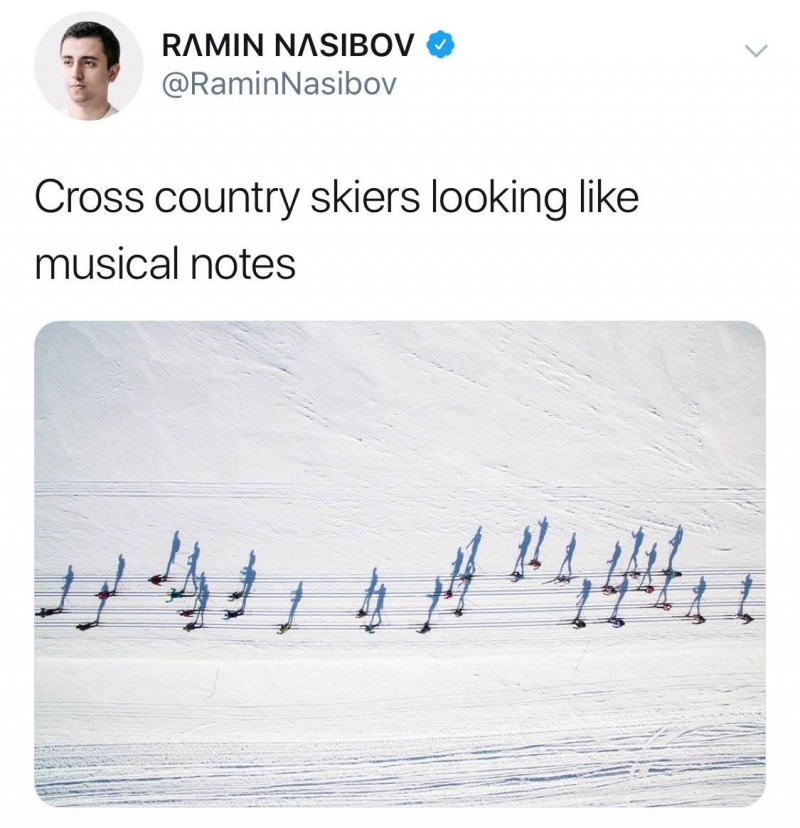Click the blue verified checkmark badge
This screenshot has height=828, width=800.
[440, 44]
